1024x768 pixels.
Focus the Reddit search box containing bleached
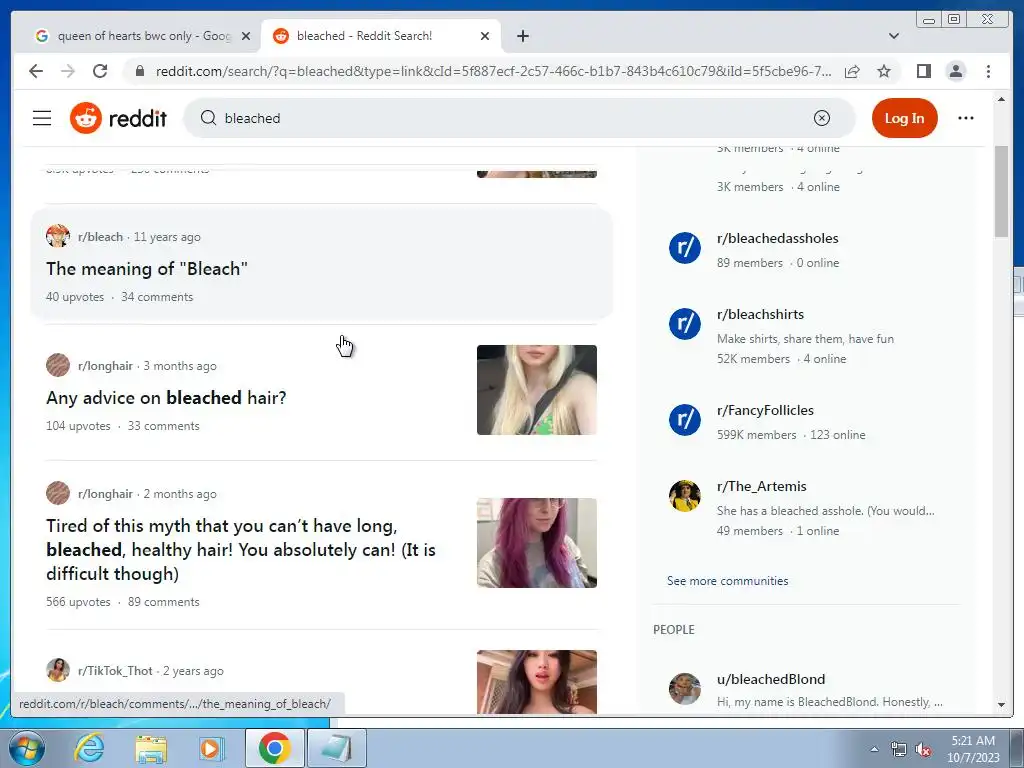click(519, 118)
